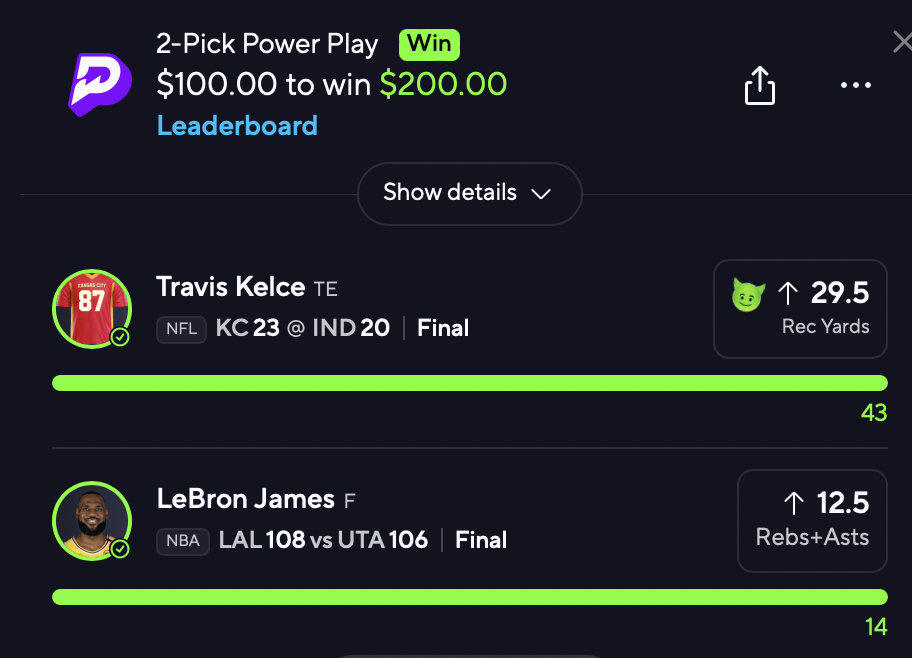
Task: Click the chevron in Show details
Action: coord(541,194)
